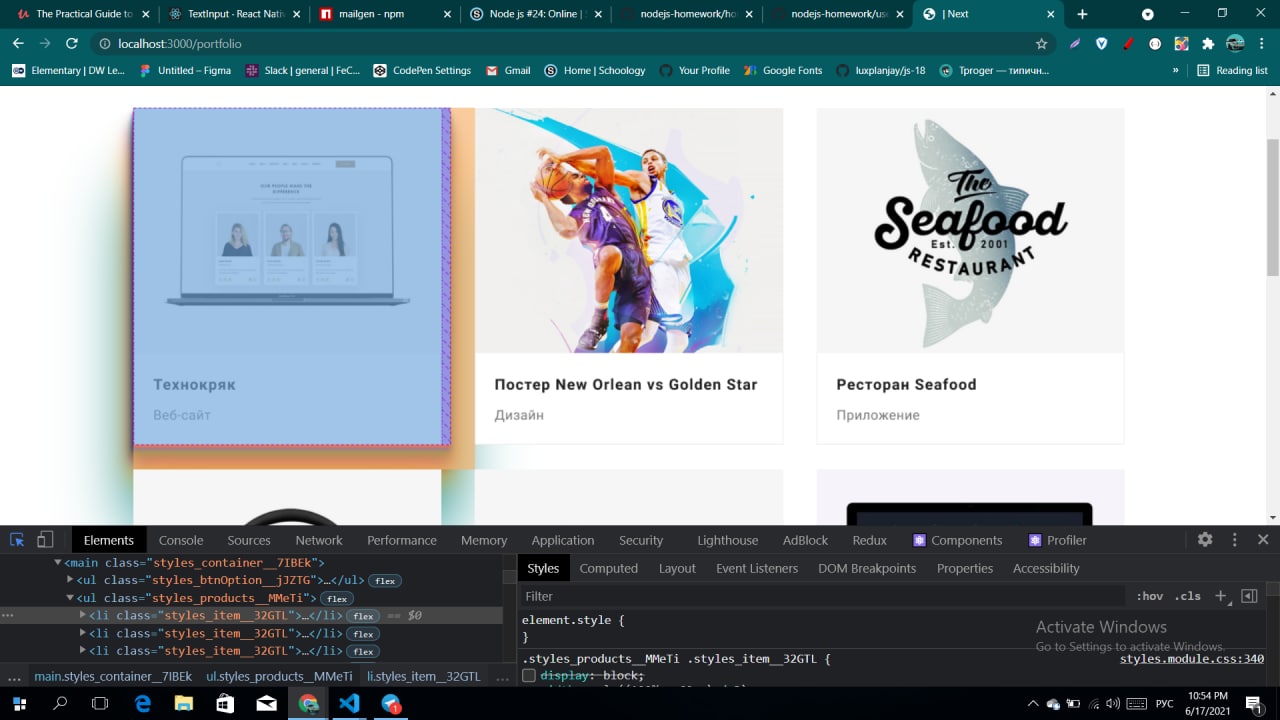This screenshot has width=1280, height=720.
Task: Focus the styles Filter input
Action: 824,596
